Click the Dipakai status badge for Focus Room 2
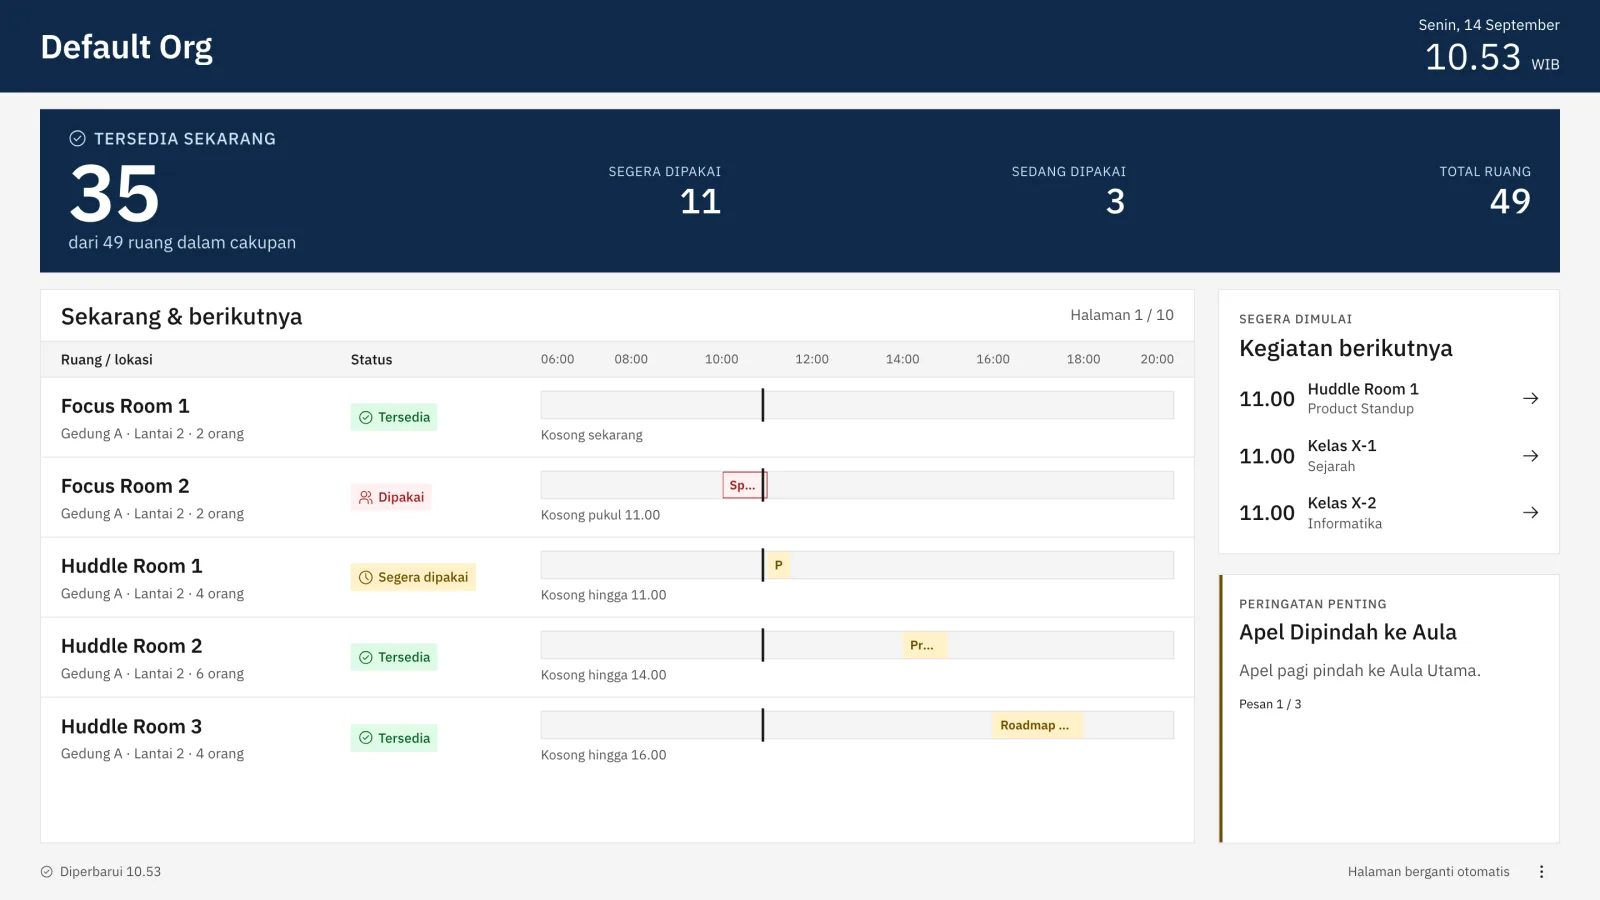The width and height of the screenshot is (1600, 900). pyautogui.click(x=391, y=497)
